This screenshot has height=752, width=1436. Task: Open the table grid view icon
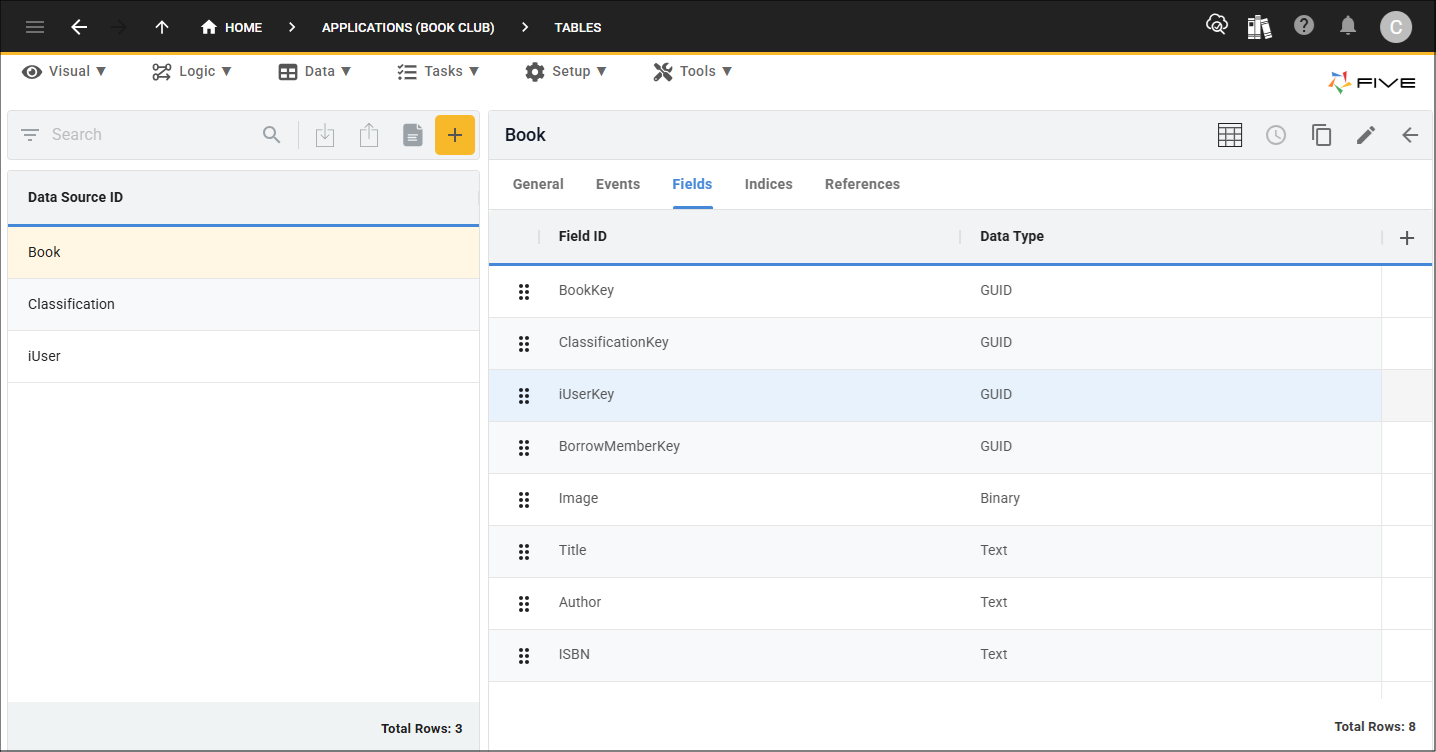point(1230,135)
